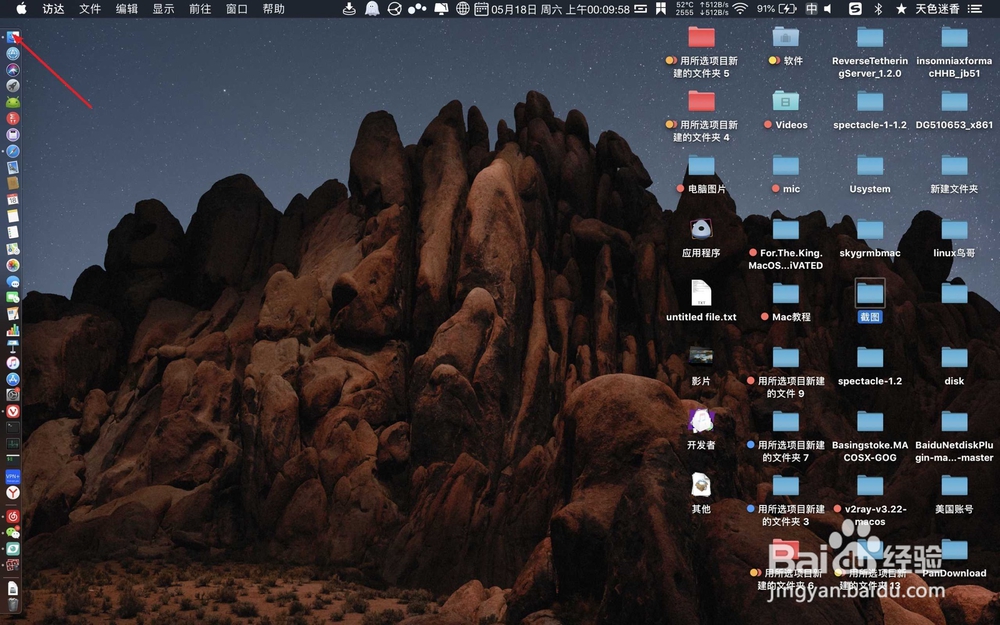1000x625 pixels.
Task: Open the Calendar app in Dock
Action: 13,200
